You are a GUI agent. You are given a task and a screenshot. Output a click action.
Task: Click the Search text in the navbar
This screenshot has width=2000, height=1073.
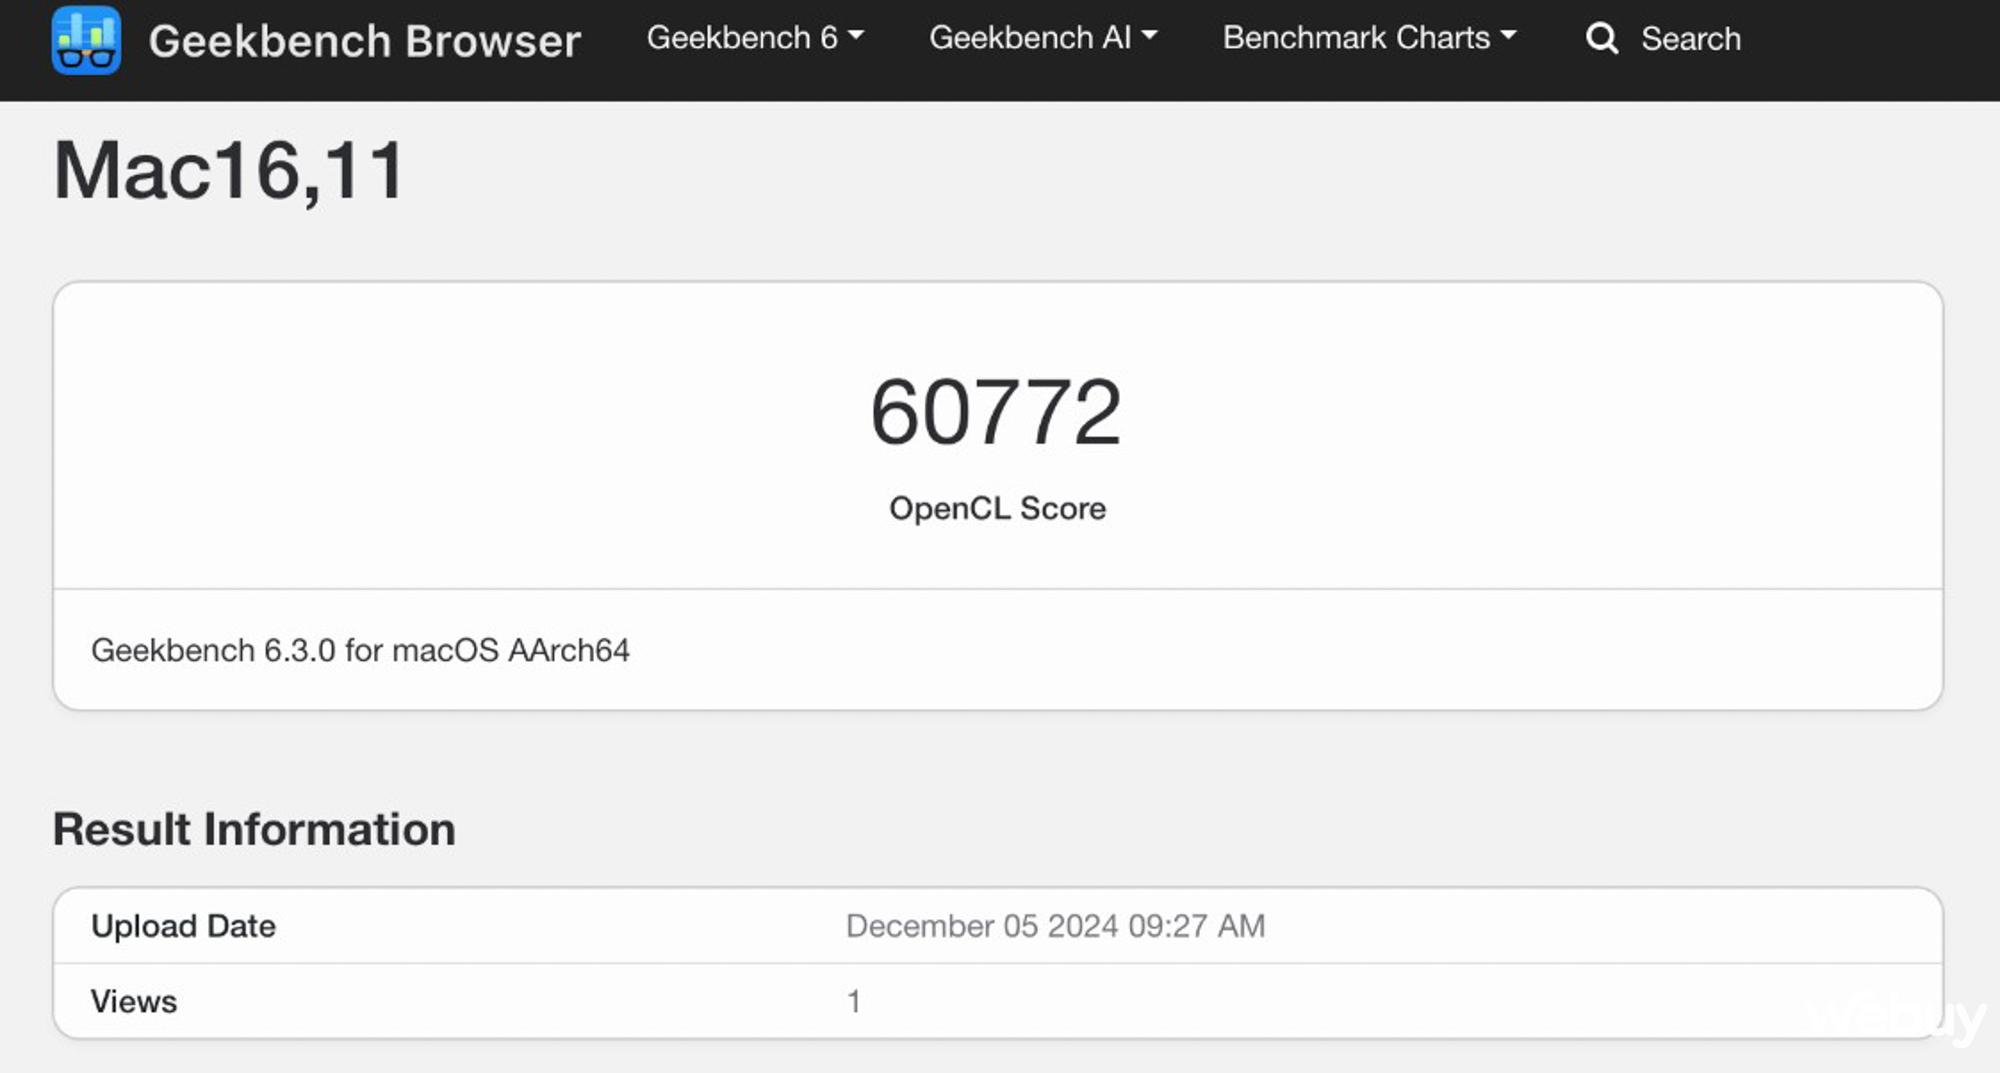[x=1690, y=39]
